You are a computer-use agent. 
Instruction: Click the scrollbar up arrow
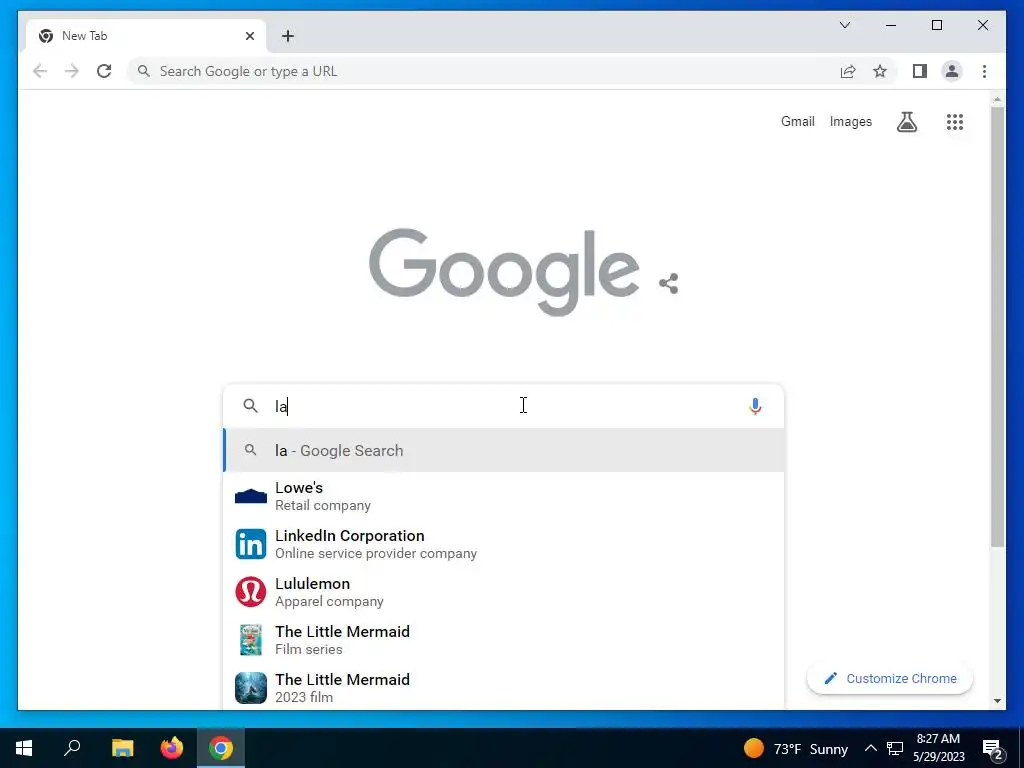pos(997,100)
